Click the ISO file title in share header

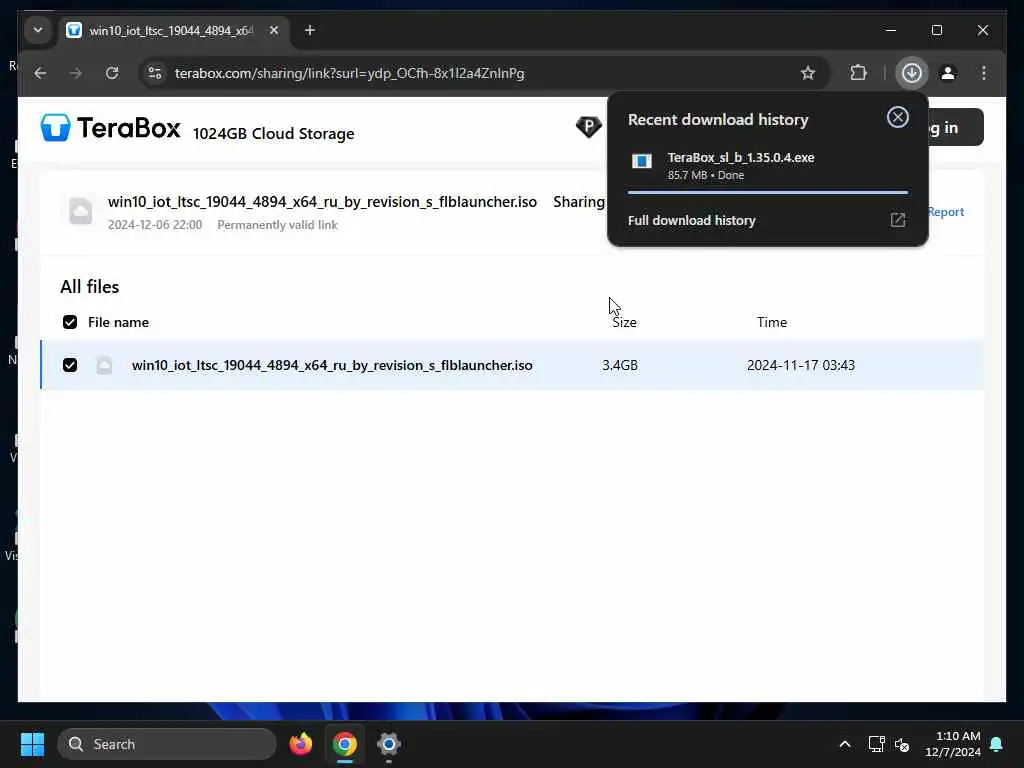click(x=322, y=202)
